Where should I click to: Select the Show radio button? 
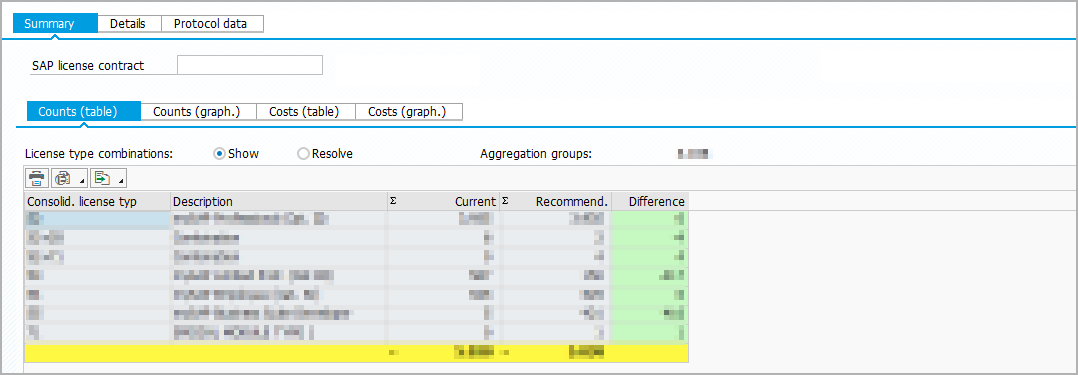[x=219, y=154]
